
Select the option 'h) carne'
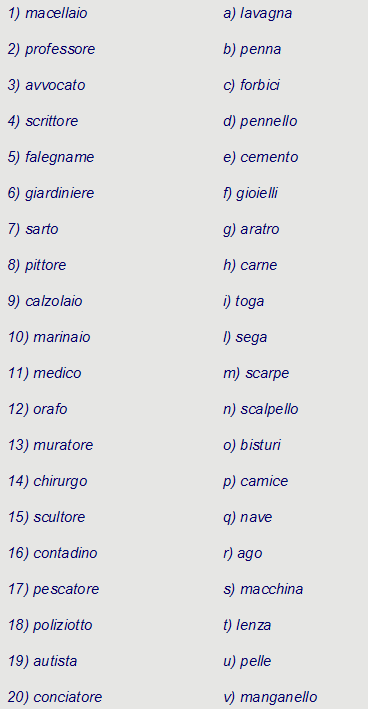[x=249, y=265]
